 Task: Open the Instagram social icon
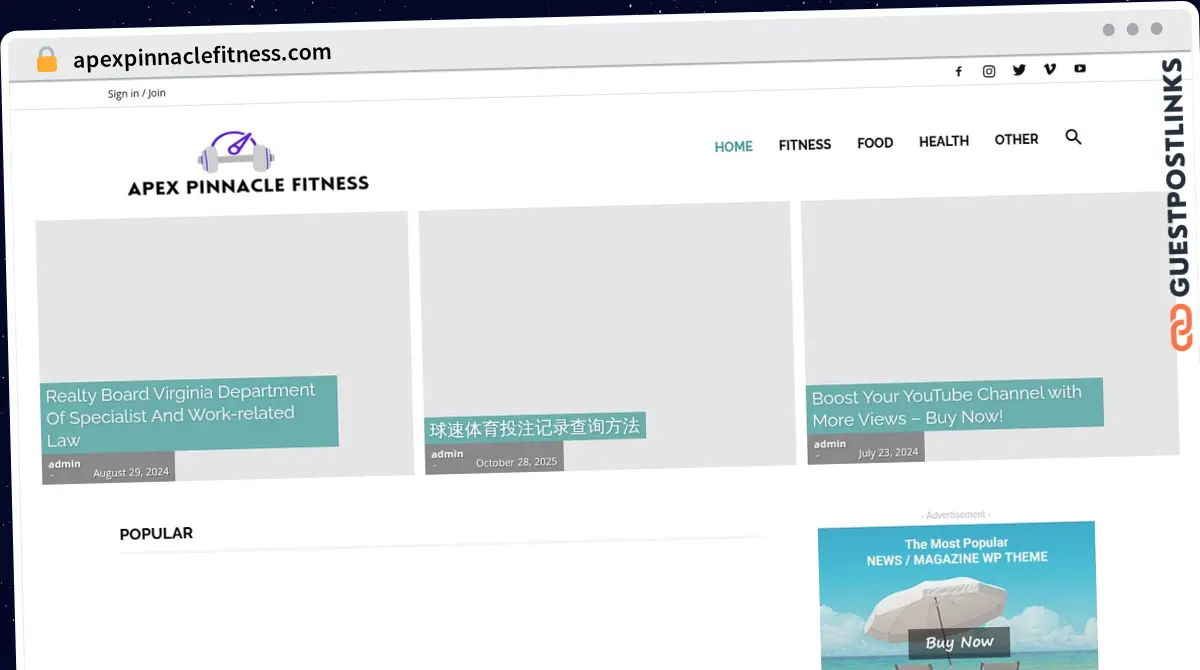[989, 71]
